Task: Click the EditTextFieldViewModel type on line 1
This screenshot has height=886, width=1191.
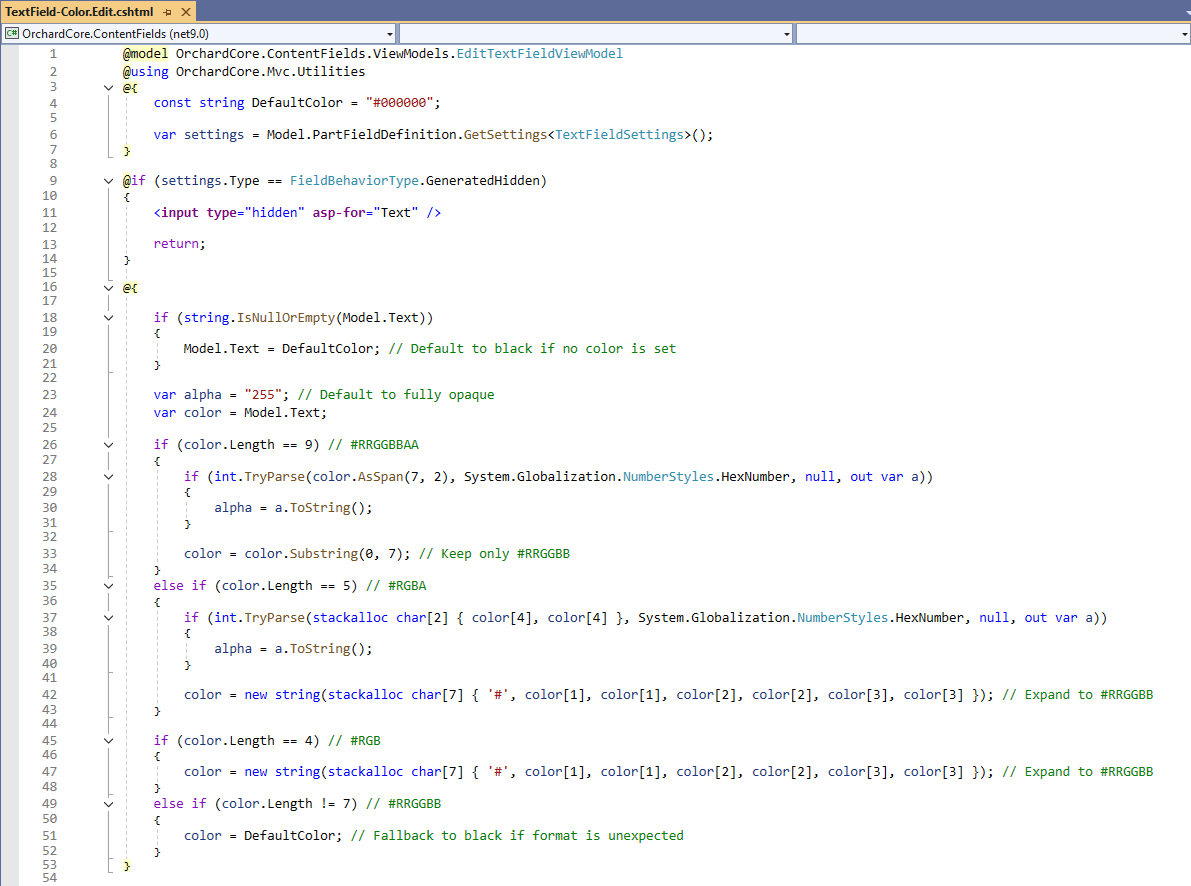Action: tap(539, 54)
